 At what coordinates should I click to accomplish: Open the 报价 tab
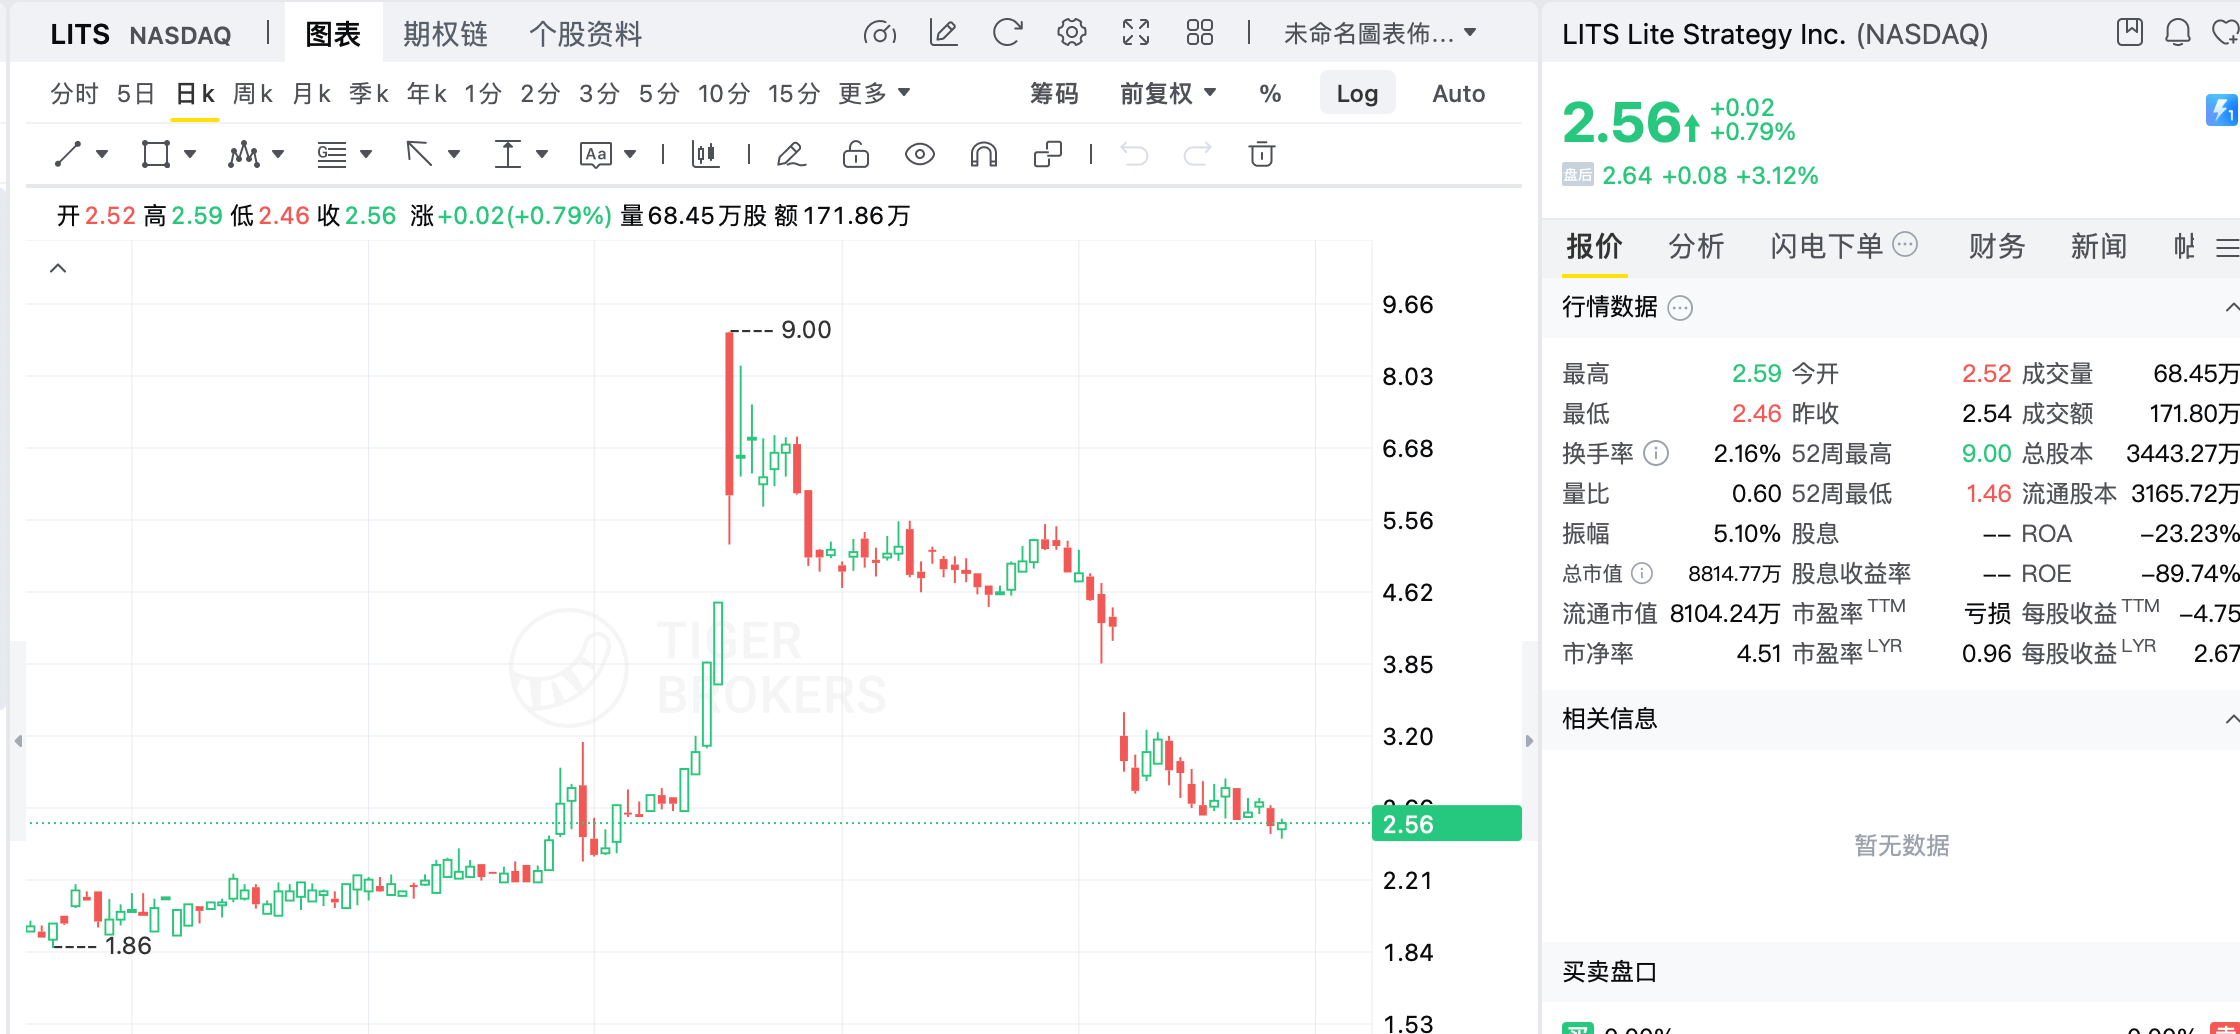click(x=1594, y=246)
